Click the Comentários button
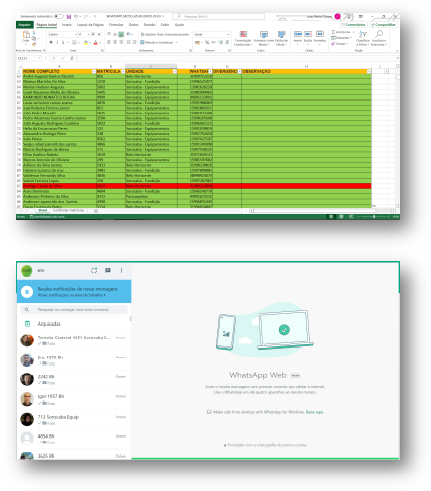Viewport: 431px width, 491px height. (x=353, y=25)
